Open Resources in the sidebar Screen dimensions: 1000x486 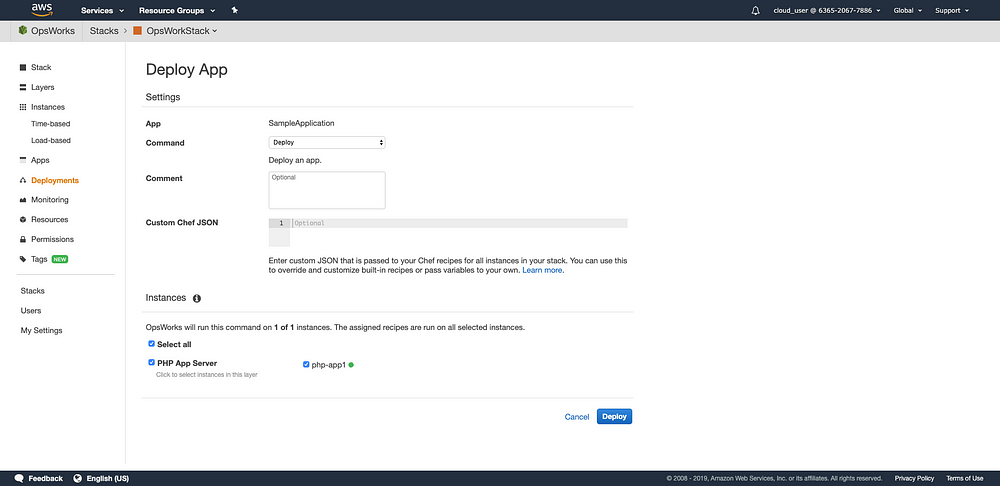pyautogui.click(x=50, y=219)
